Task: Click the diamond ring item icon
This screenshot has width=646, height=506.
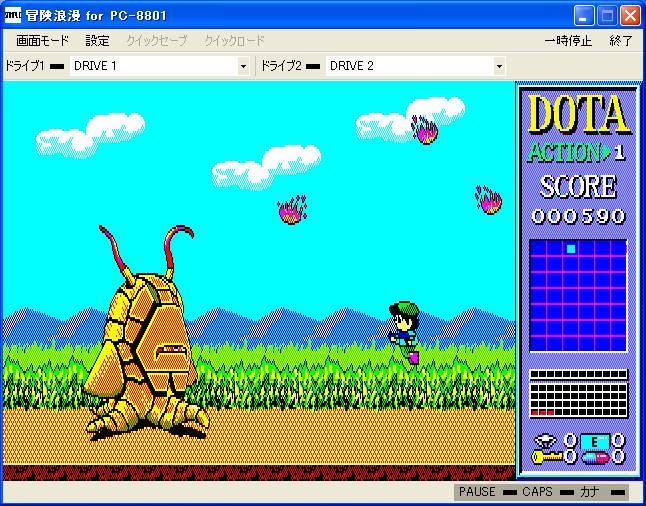Action: [545, 441]
